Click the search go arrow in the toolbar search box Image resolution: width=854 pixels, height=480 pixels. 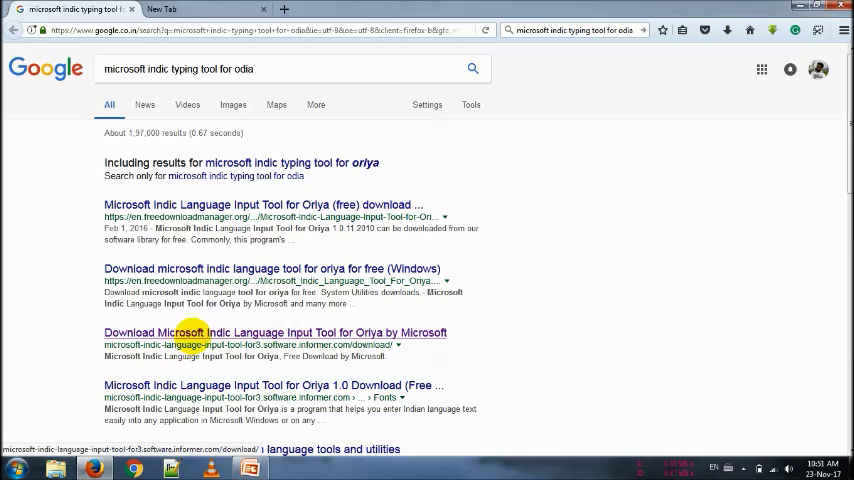click(643, 31)
